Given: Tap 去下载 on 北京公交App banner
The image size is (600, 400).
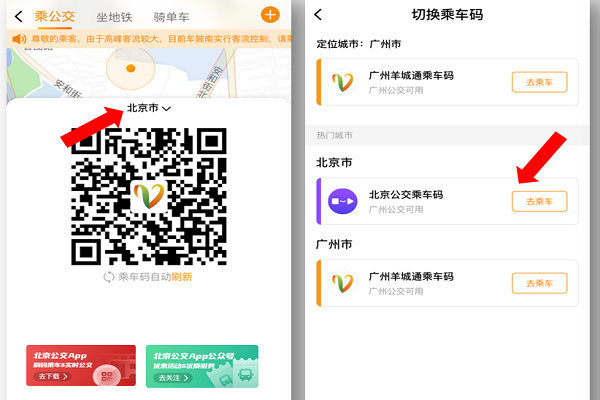Looking at the screenshot, I should point(52,376).
